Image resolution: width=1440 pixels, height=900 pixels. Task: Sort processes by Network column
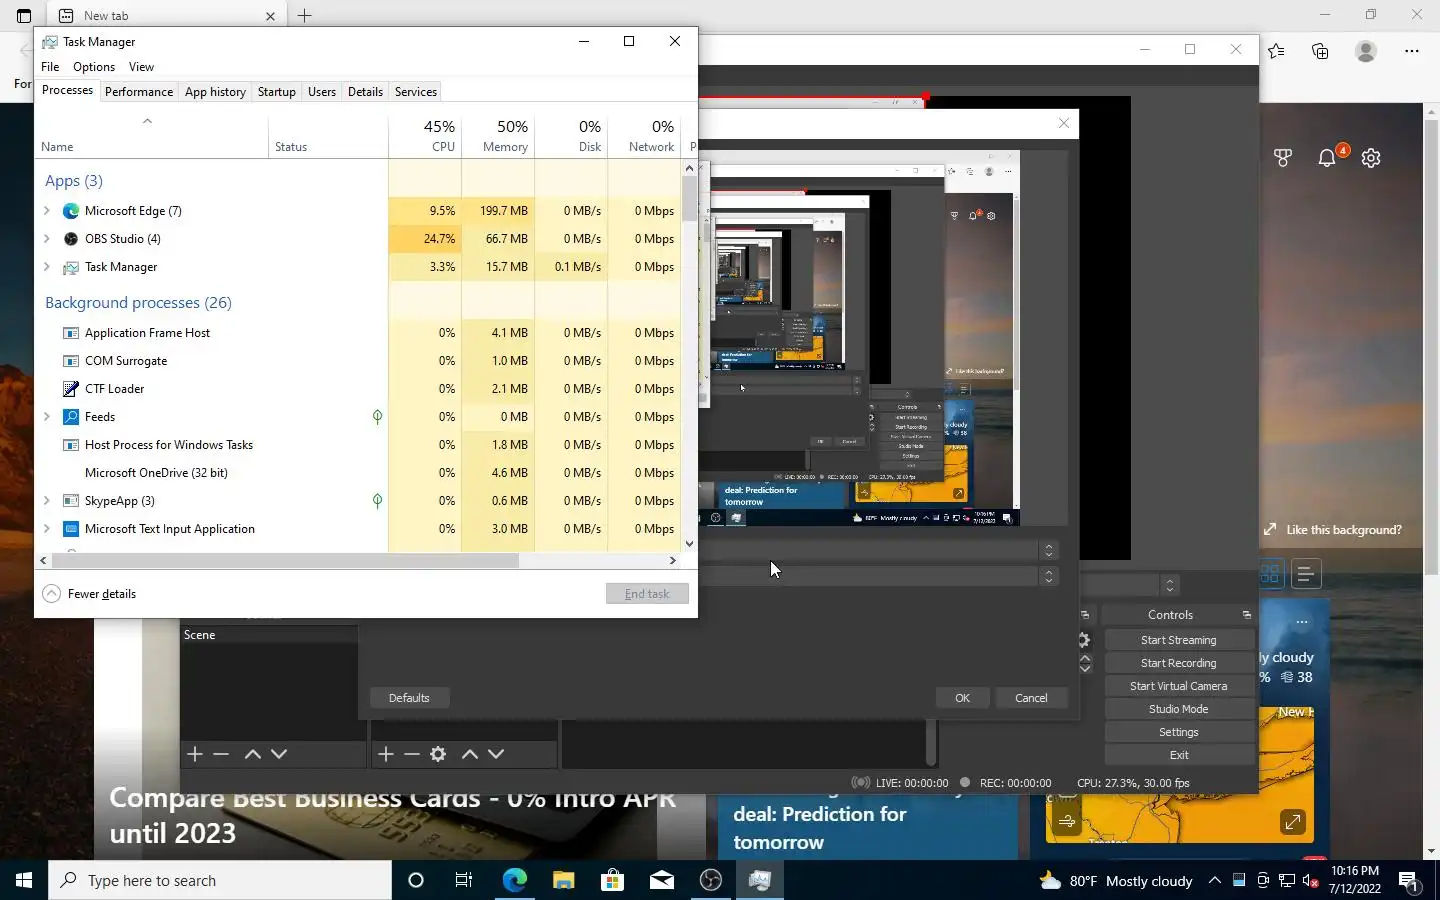pyautogui.click(x=644, y=136)
